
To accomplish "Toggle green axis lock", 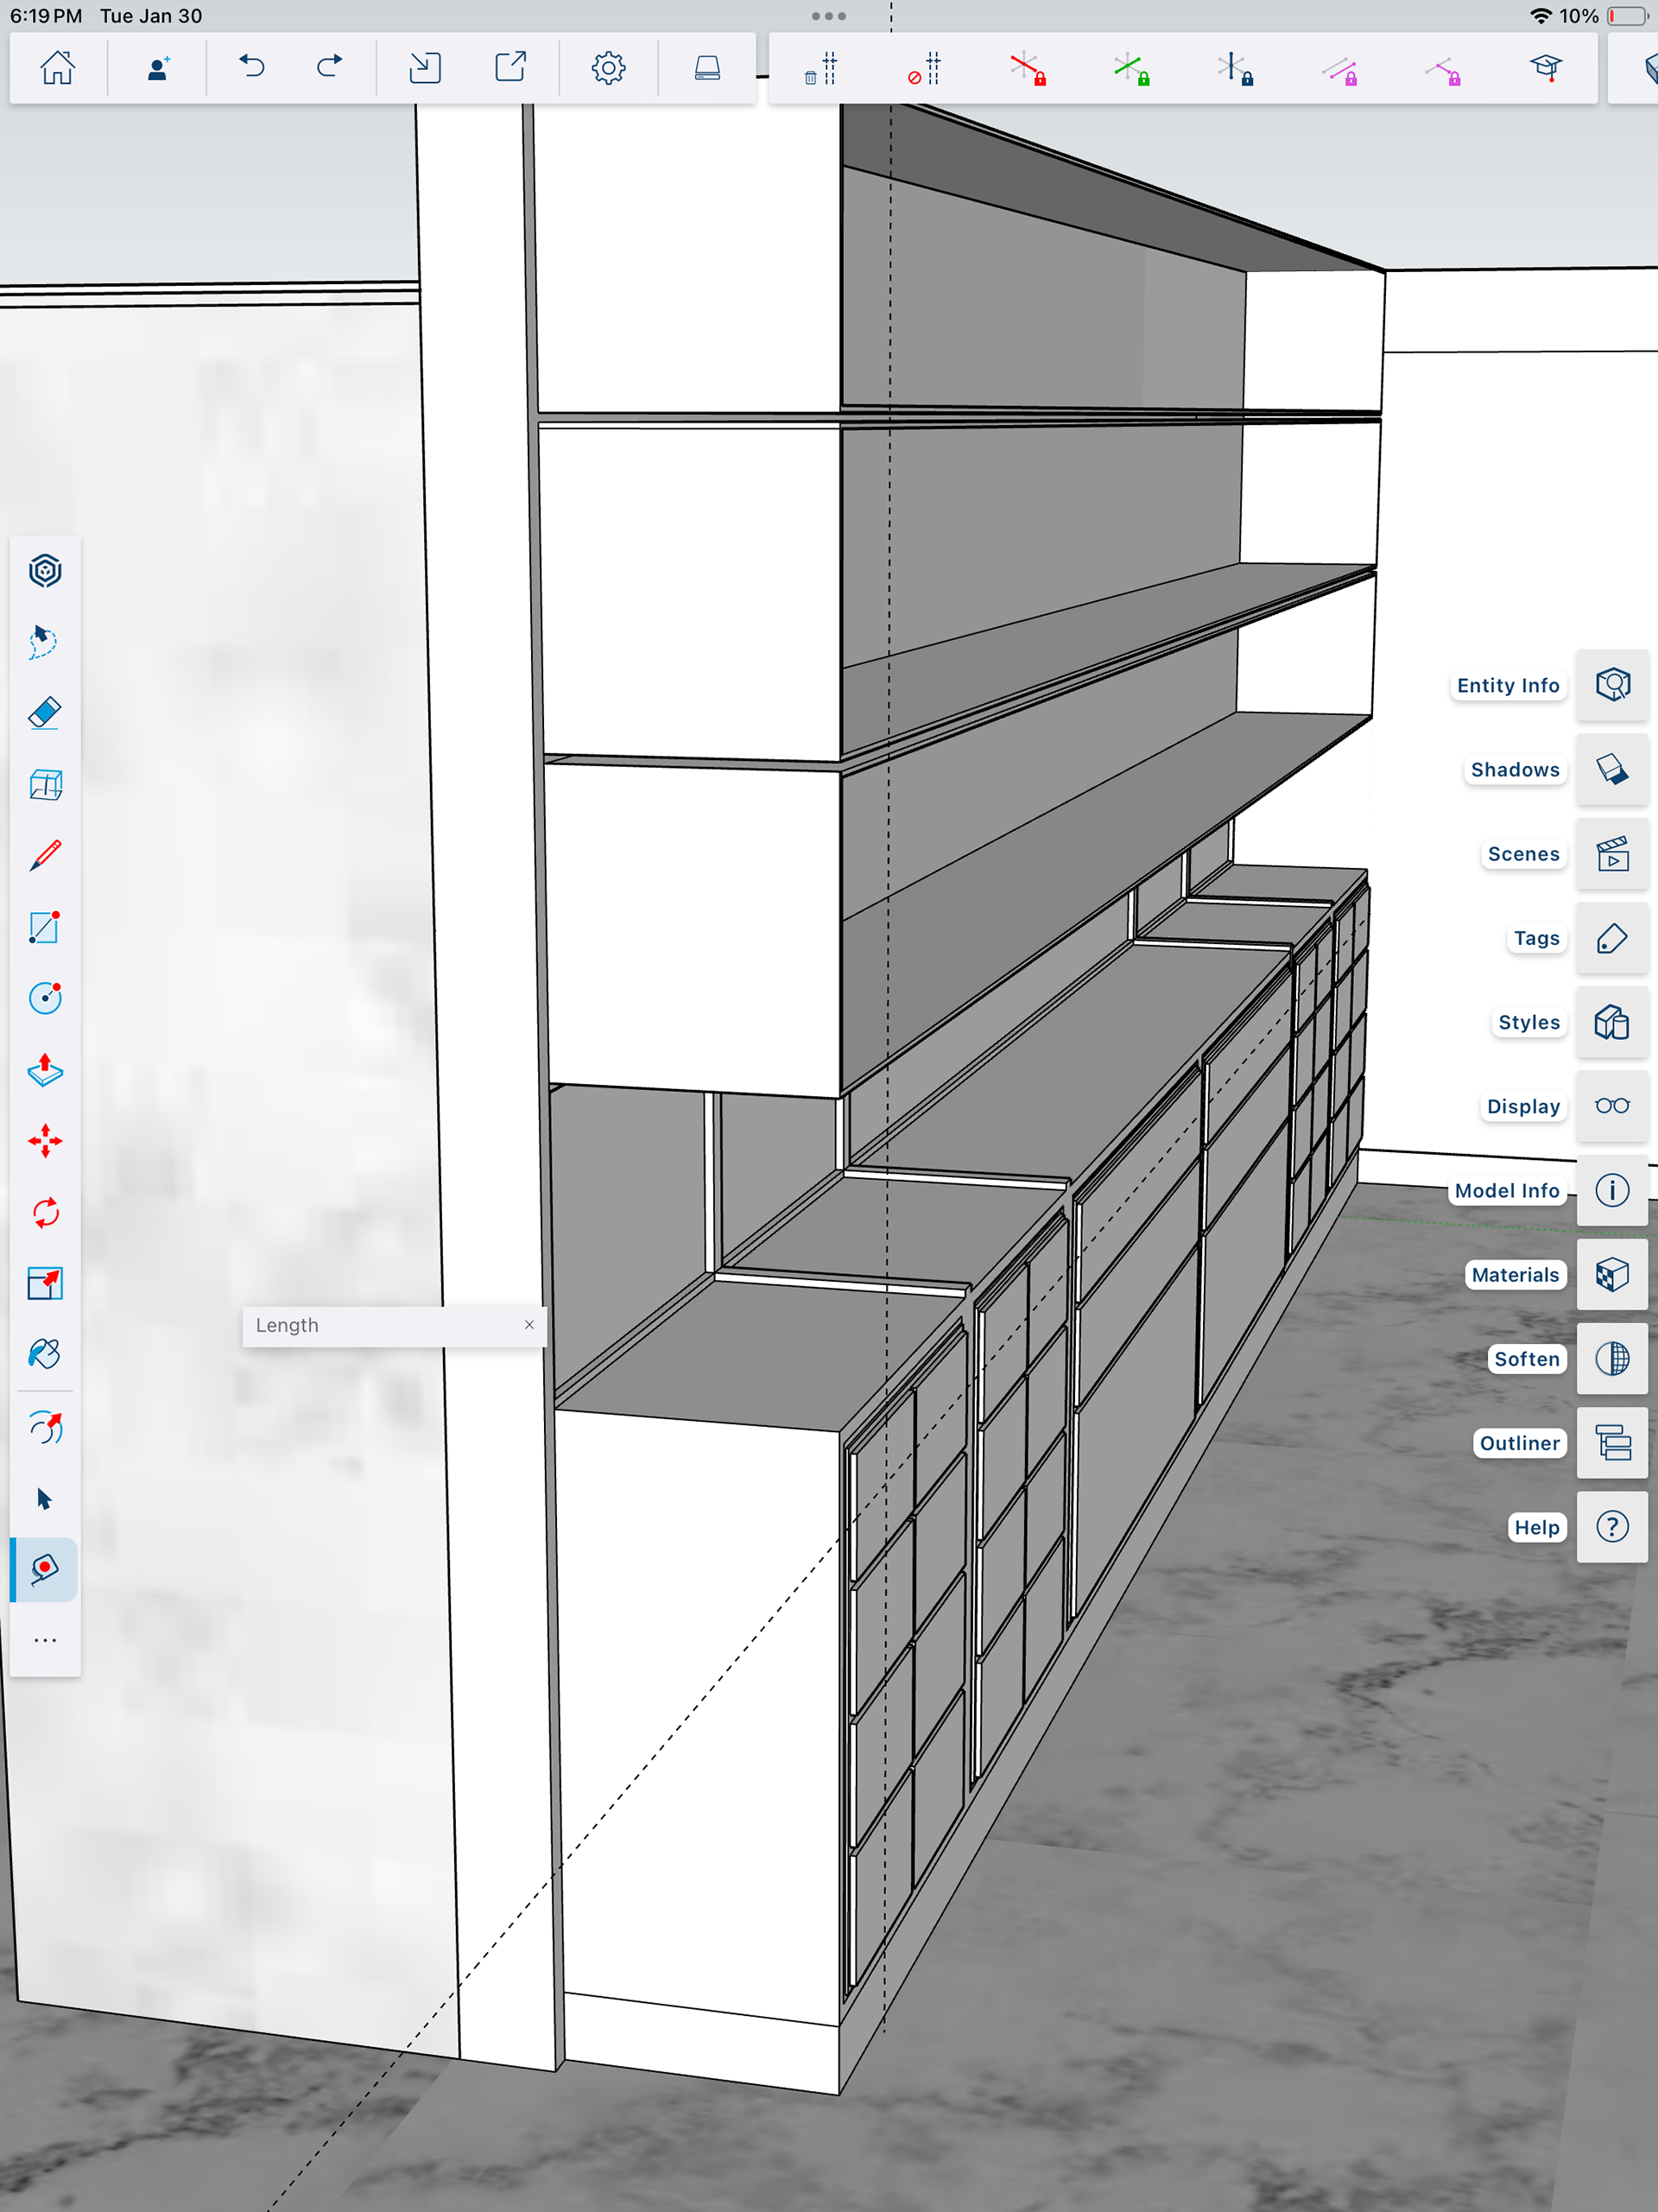I will [1131, 69].
